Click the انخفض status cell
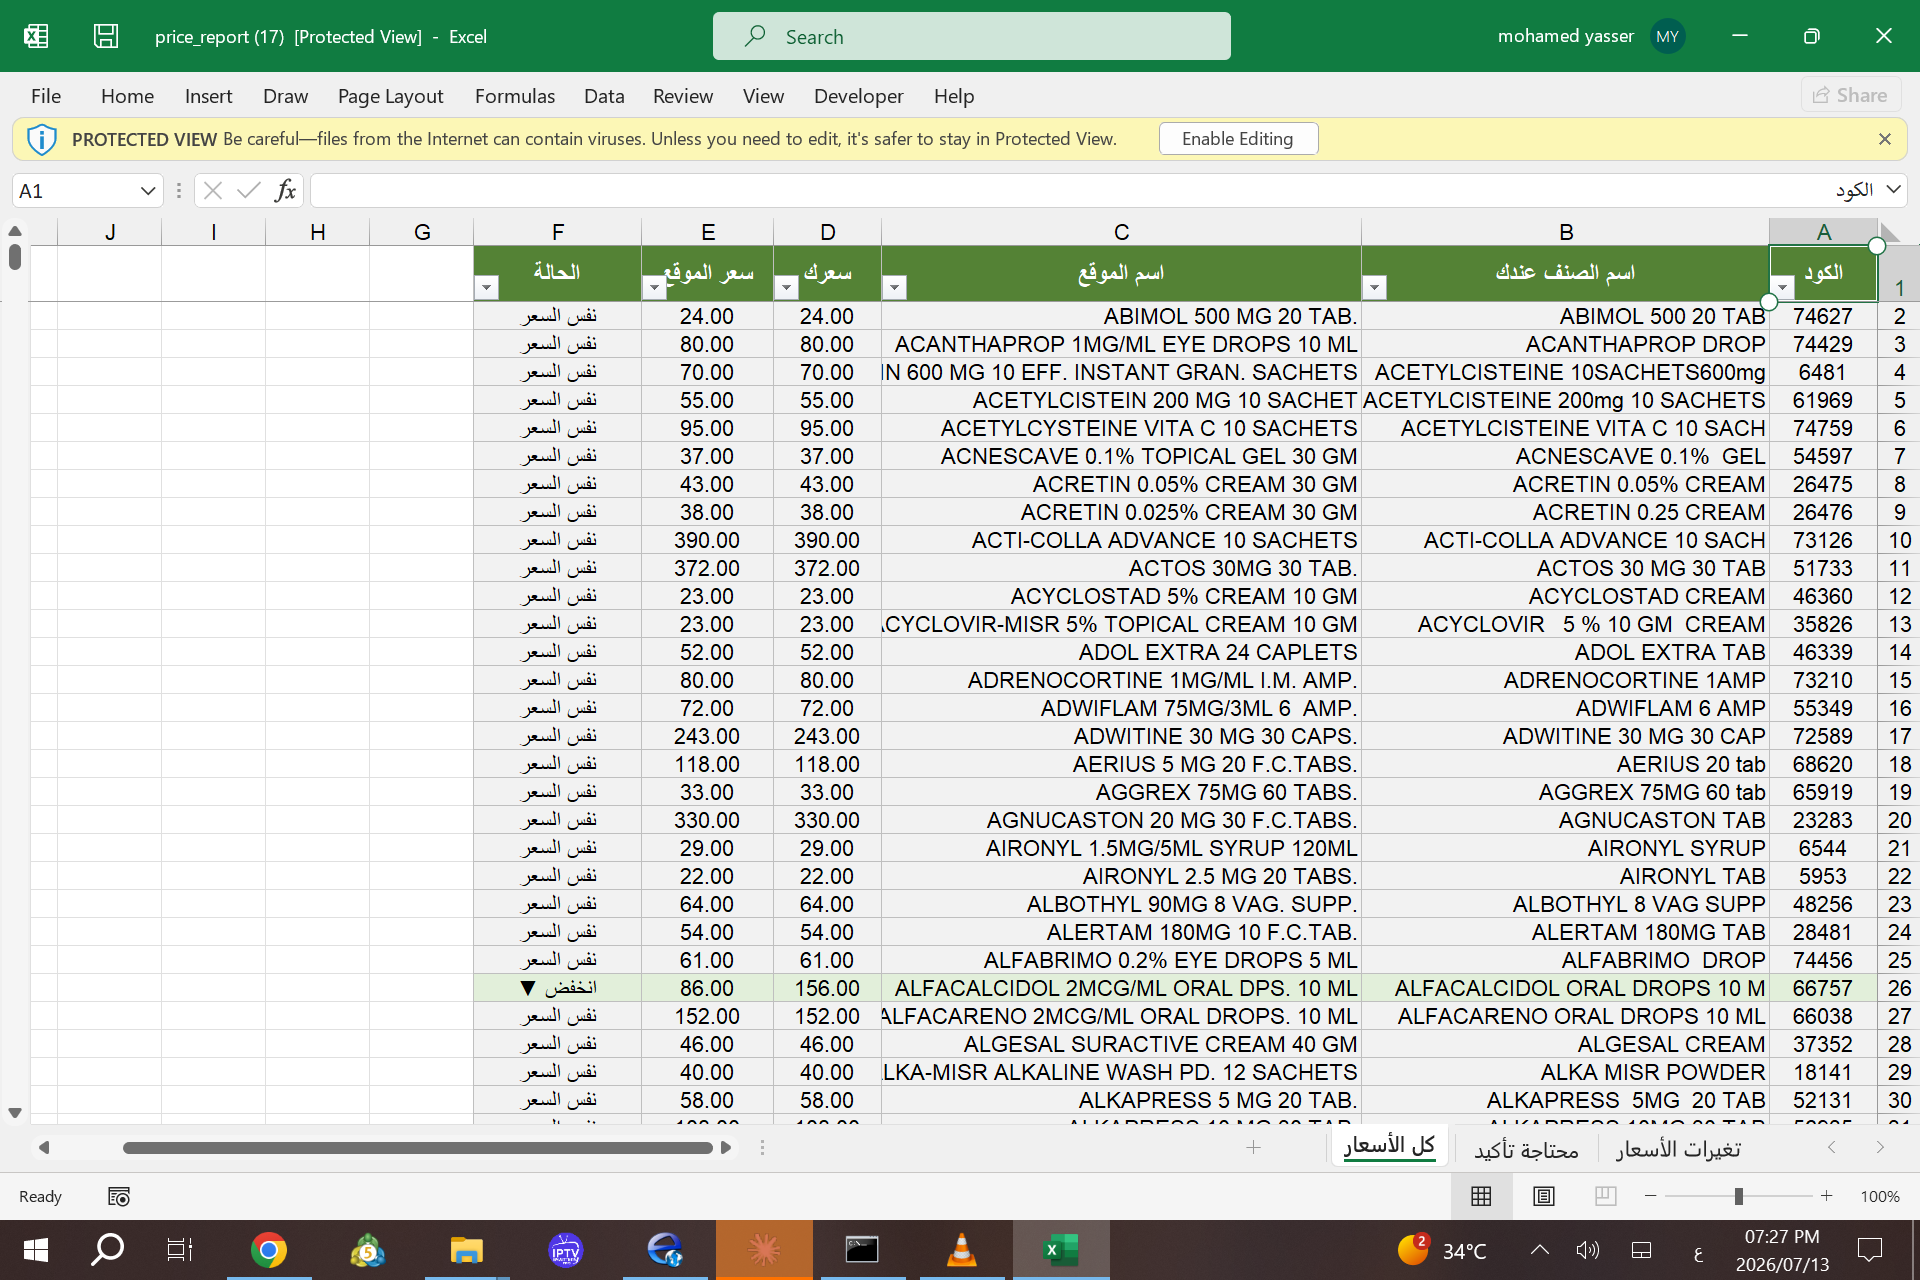The height and width of the screenshot is (1280, 1920). click(558, 988)
